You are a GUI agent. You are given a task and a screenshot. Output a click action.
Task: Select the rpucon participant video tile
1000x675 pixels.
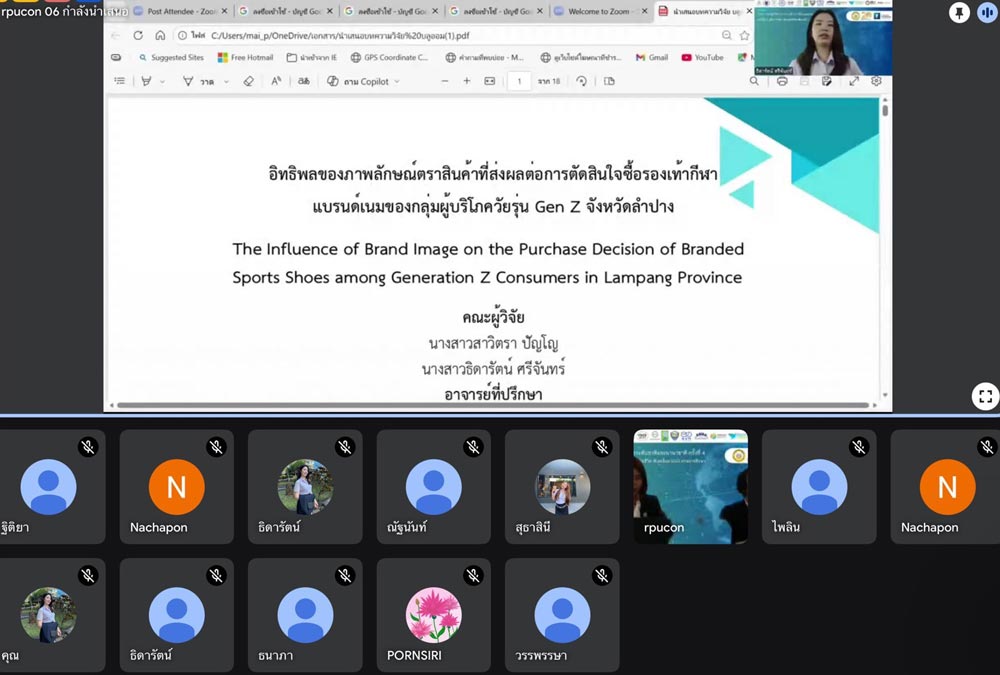point(690,487)
